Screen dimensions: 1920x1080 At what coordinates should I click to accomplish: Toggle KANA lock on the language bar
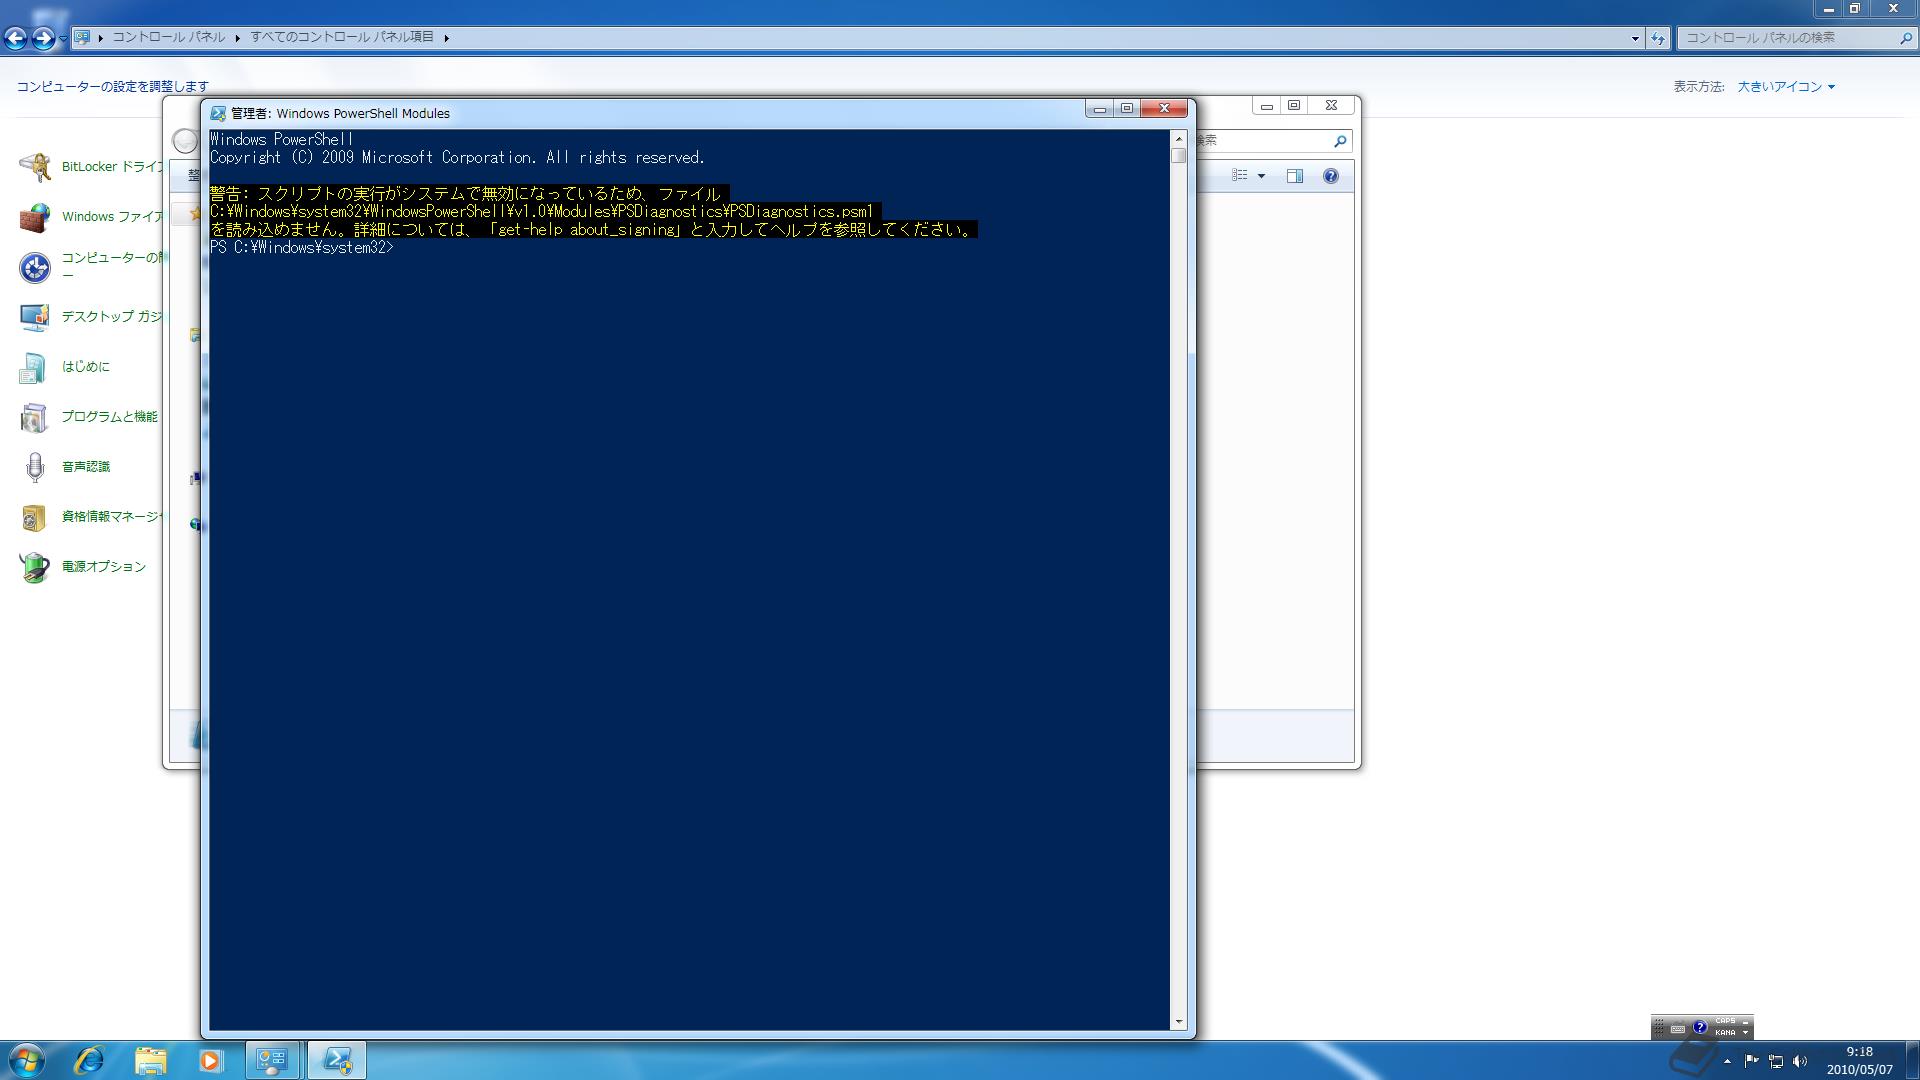coord(1725,1032)
